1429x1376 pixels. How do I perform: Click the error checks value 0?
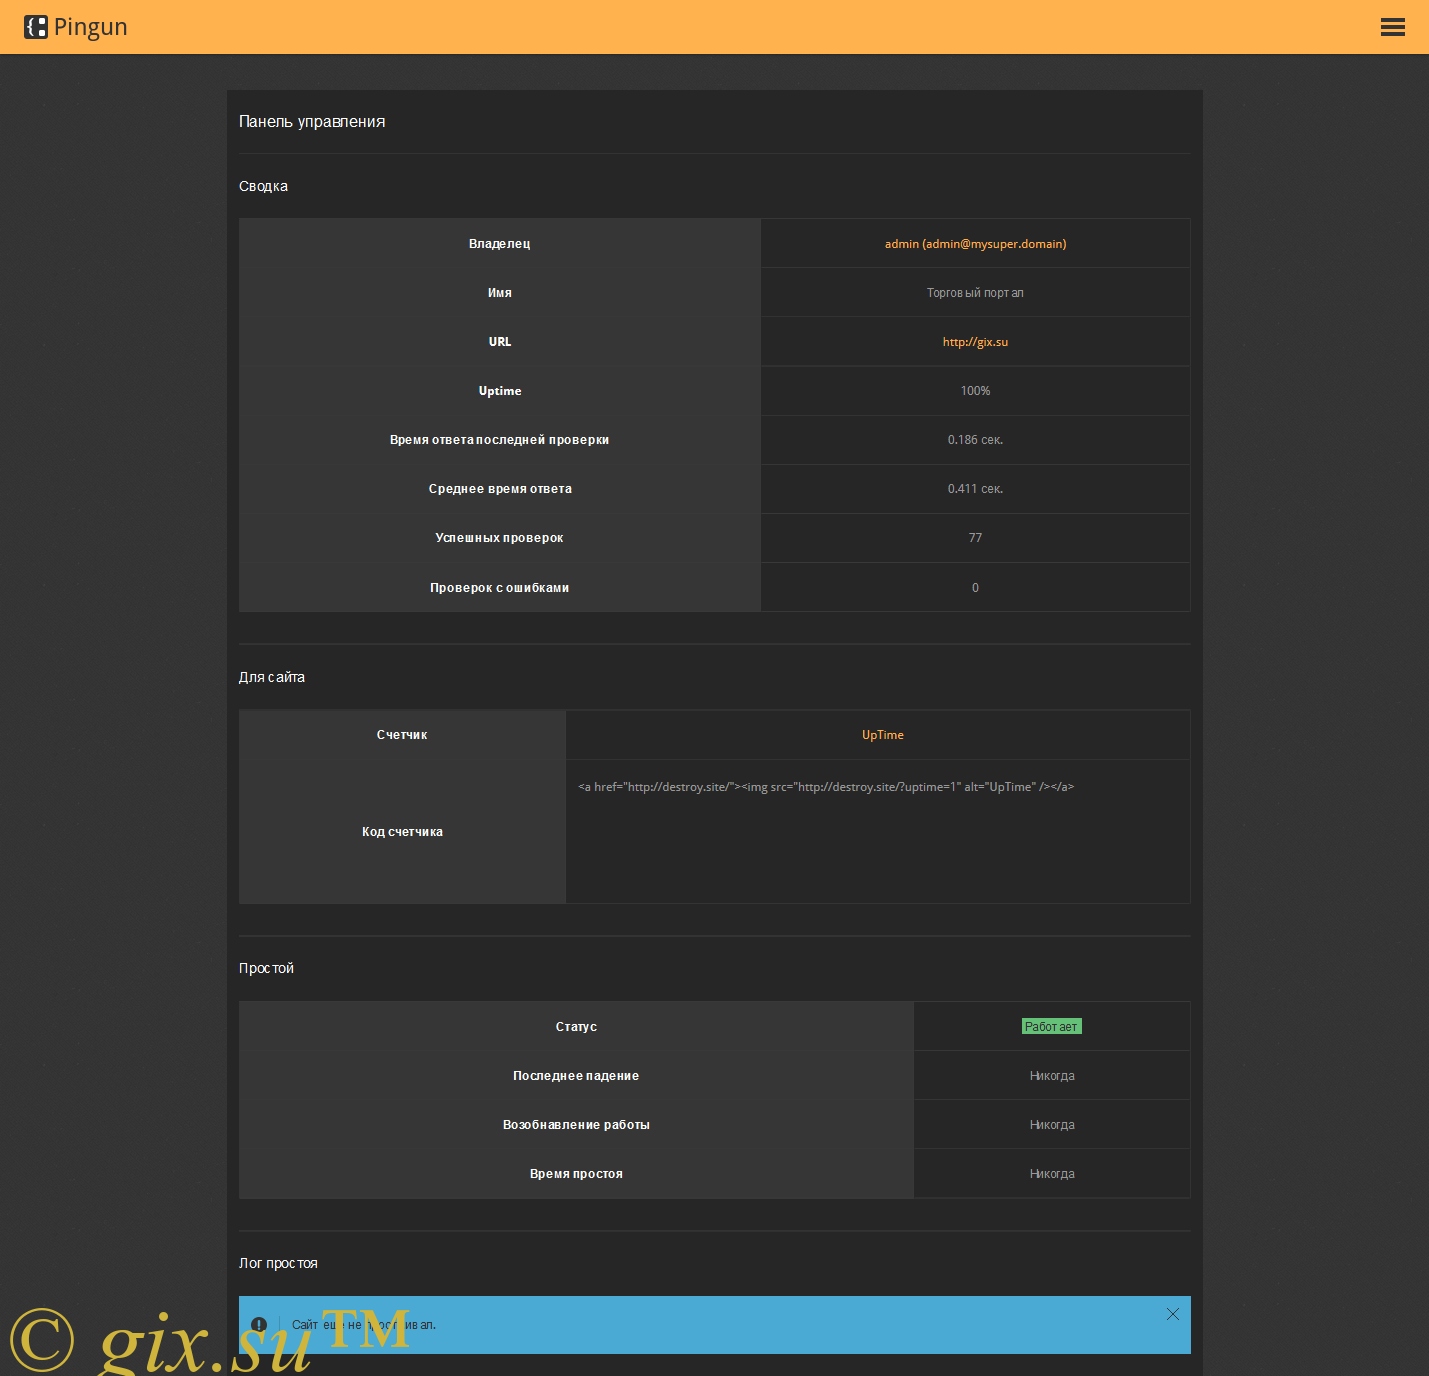point(975,588)
